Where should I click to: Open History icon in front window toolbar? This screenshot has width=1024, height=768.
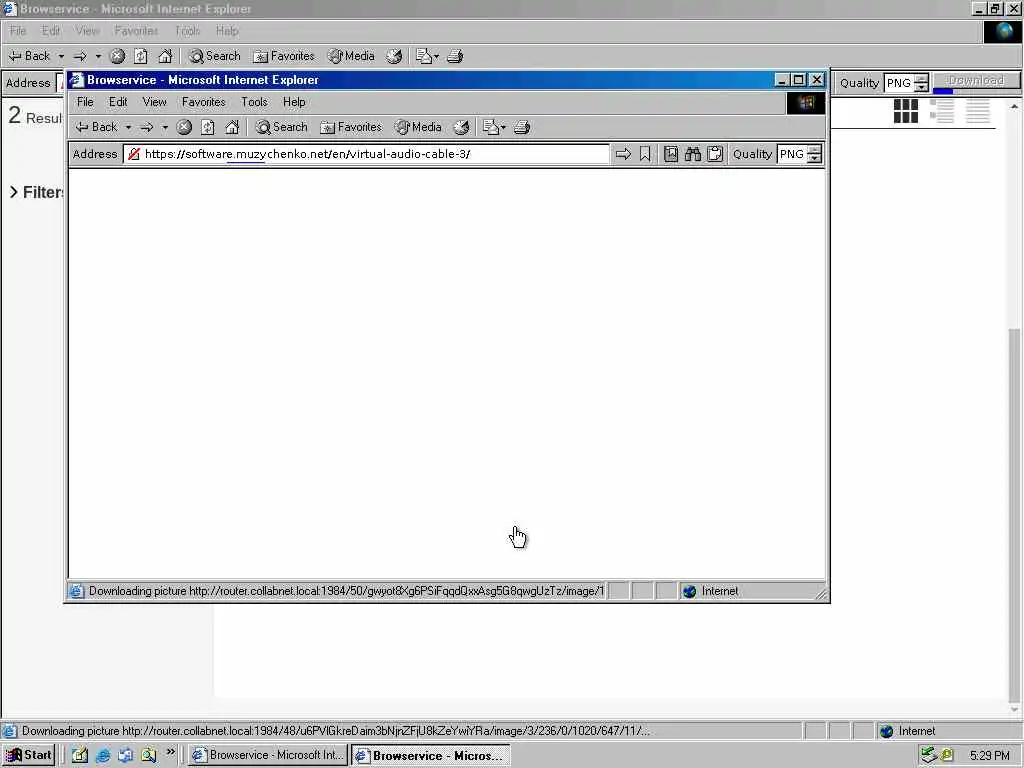coord(461,127)
